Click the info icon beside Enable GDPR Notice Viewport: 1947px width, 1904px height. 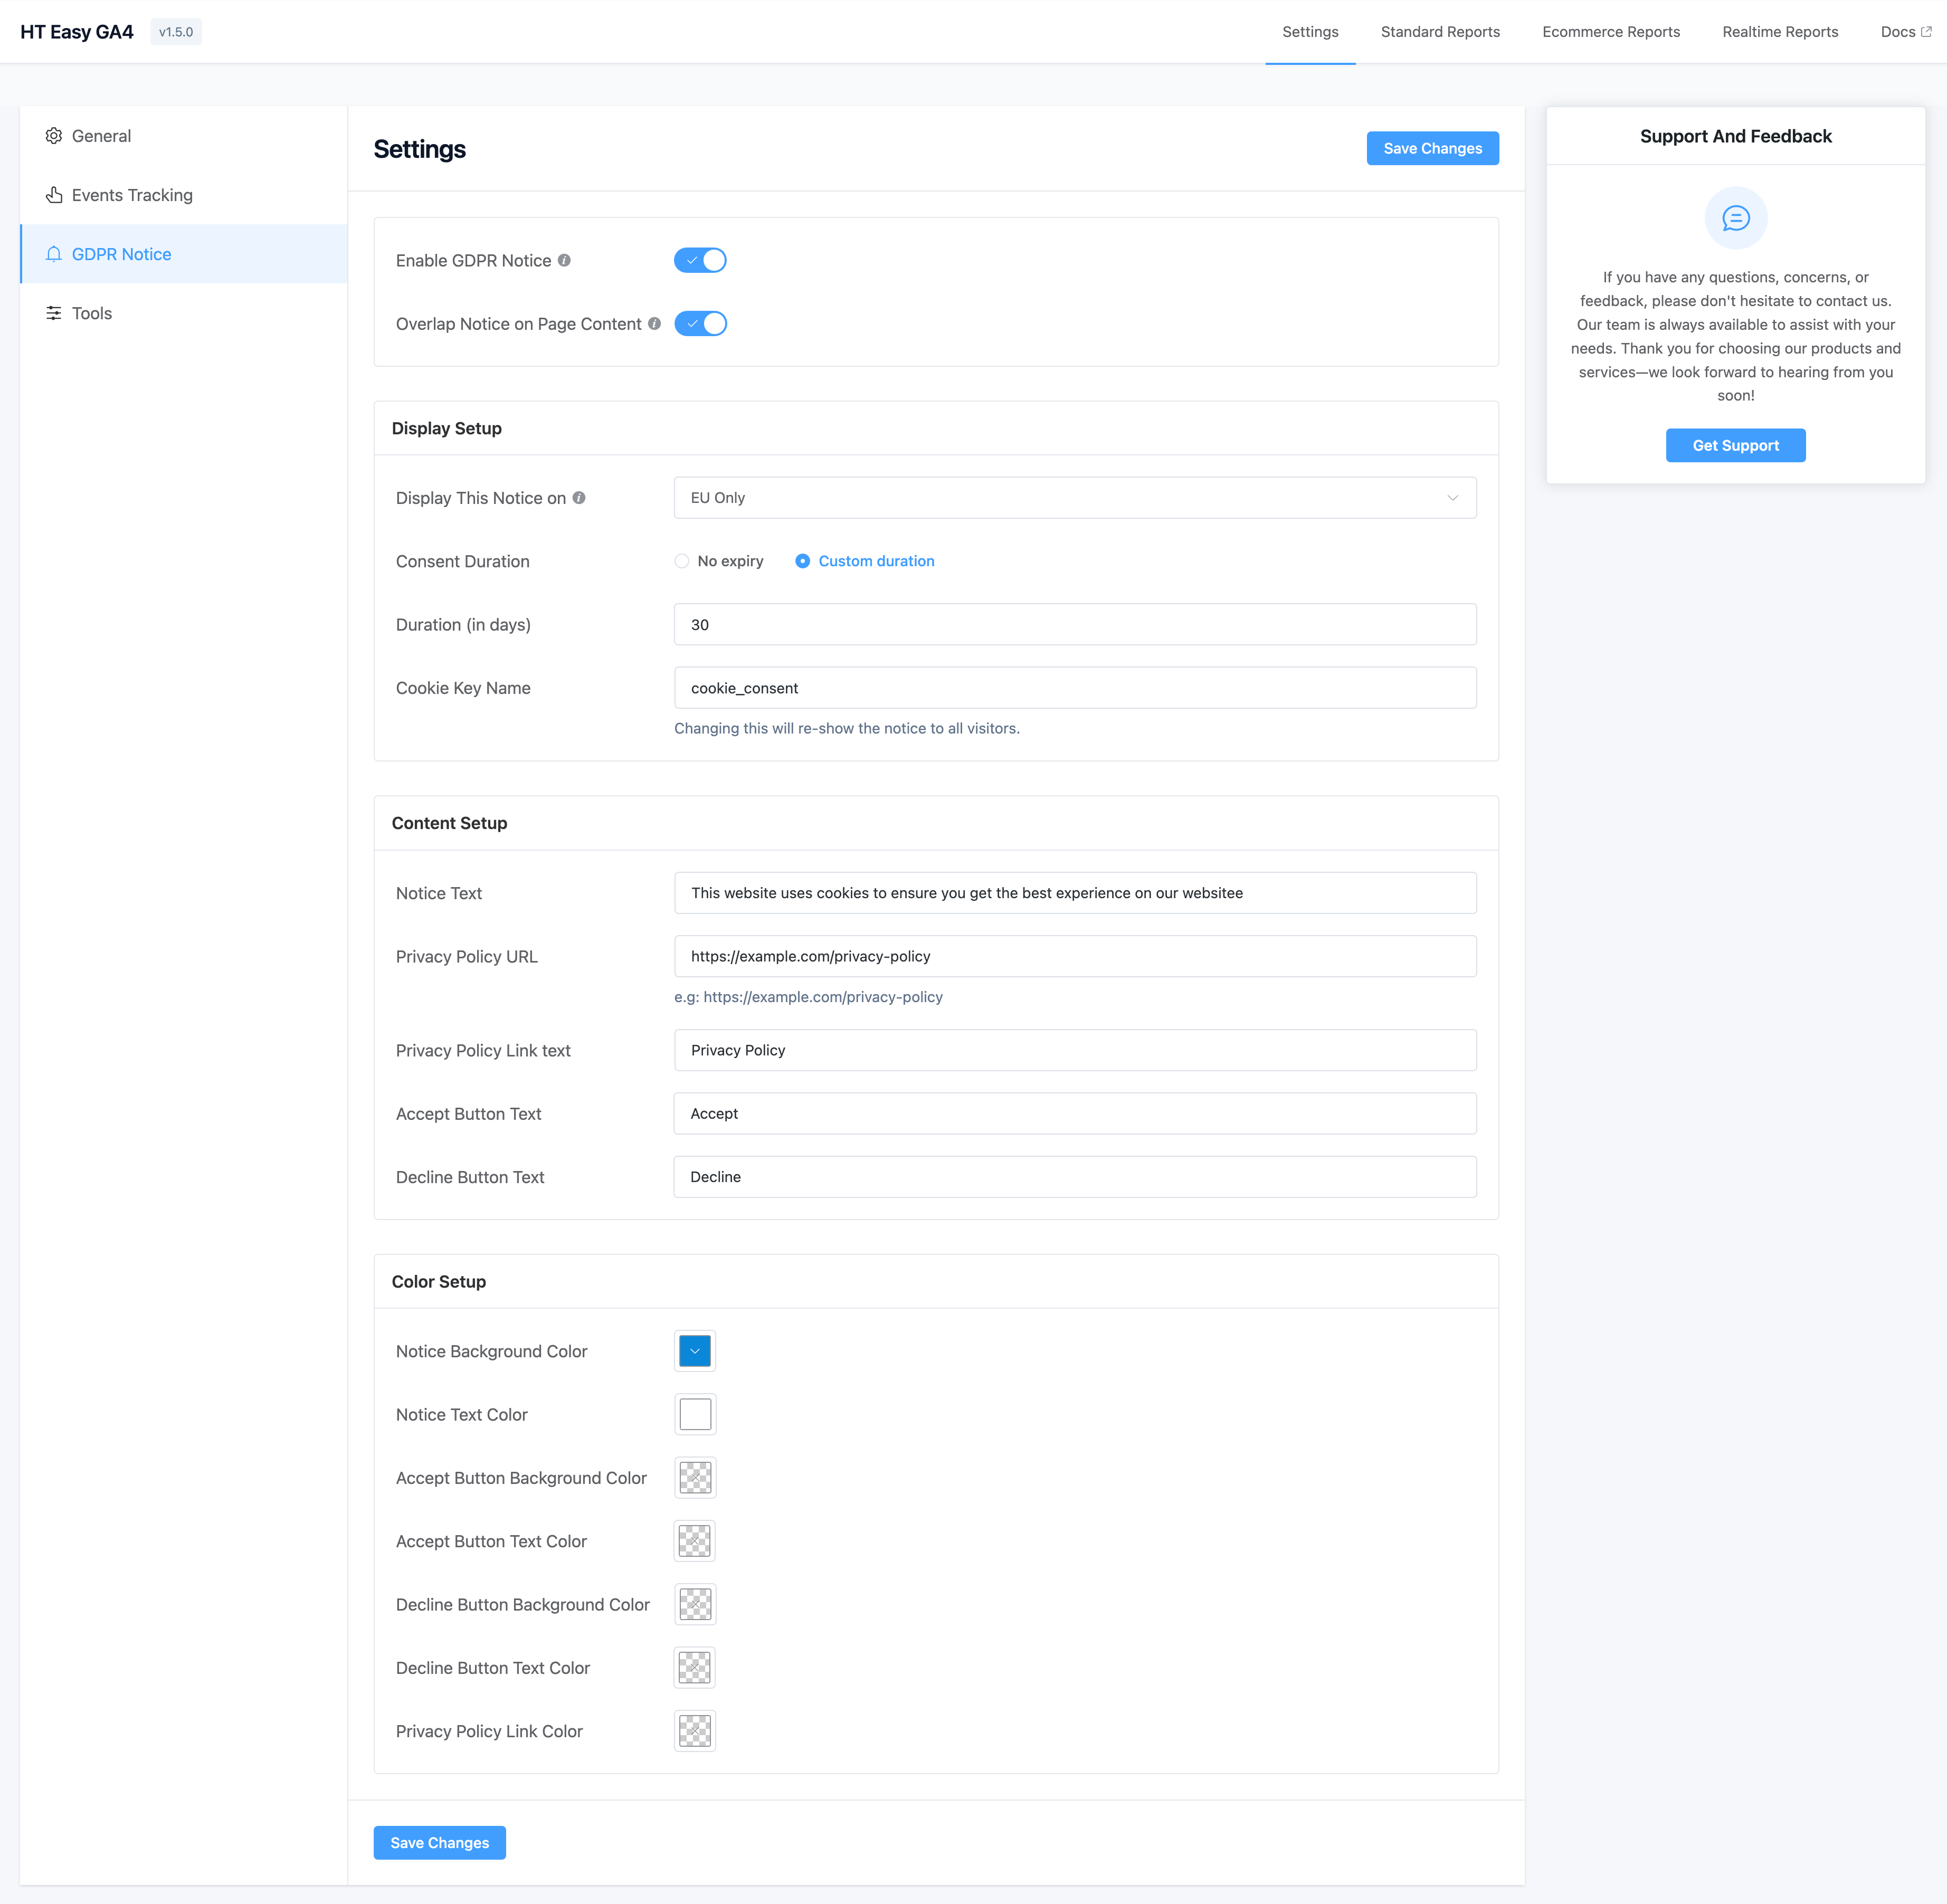565,260
